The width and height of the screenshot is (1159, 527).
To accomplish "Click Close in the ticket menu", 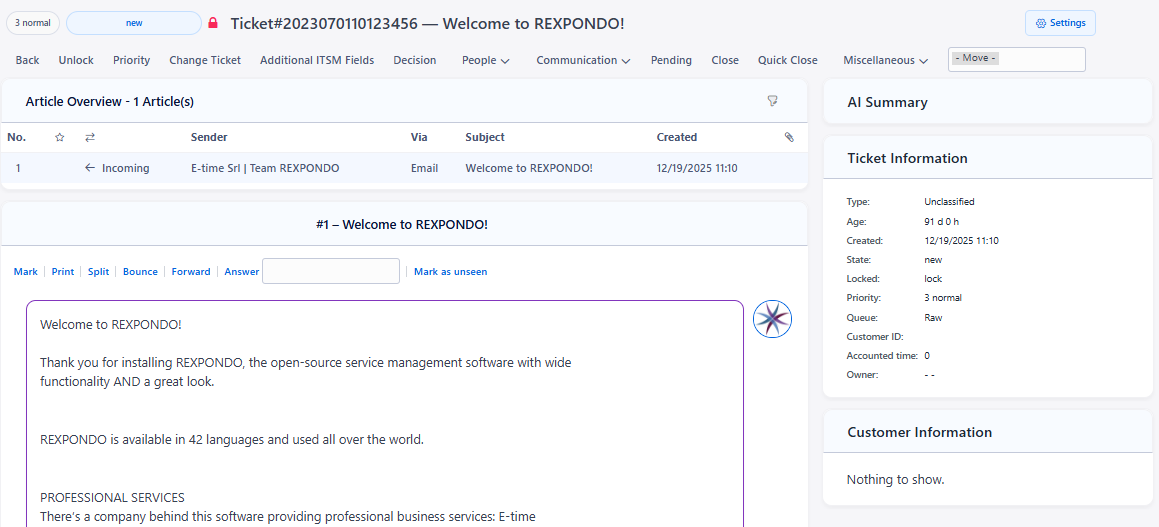I will [x=725, y=61].
